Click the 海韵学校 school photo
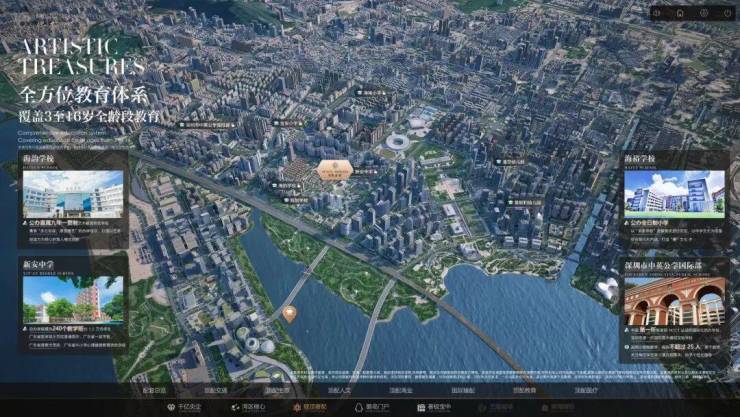This screenshot has height=417, width=740. (73, 194)
